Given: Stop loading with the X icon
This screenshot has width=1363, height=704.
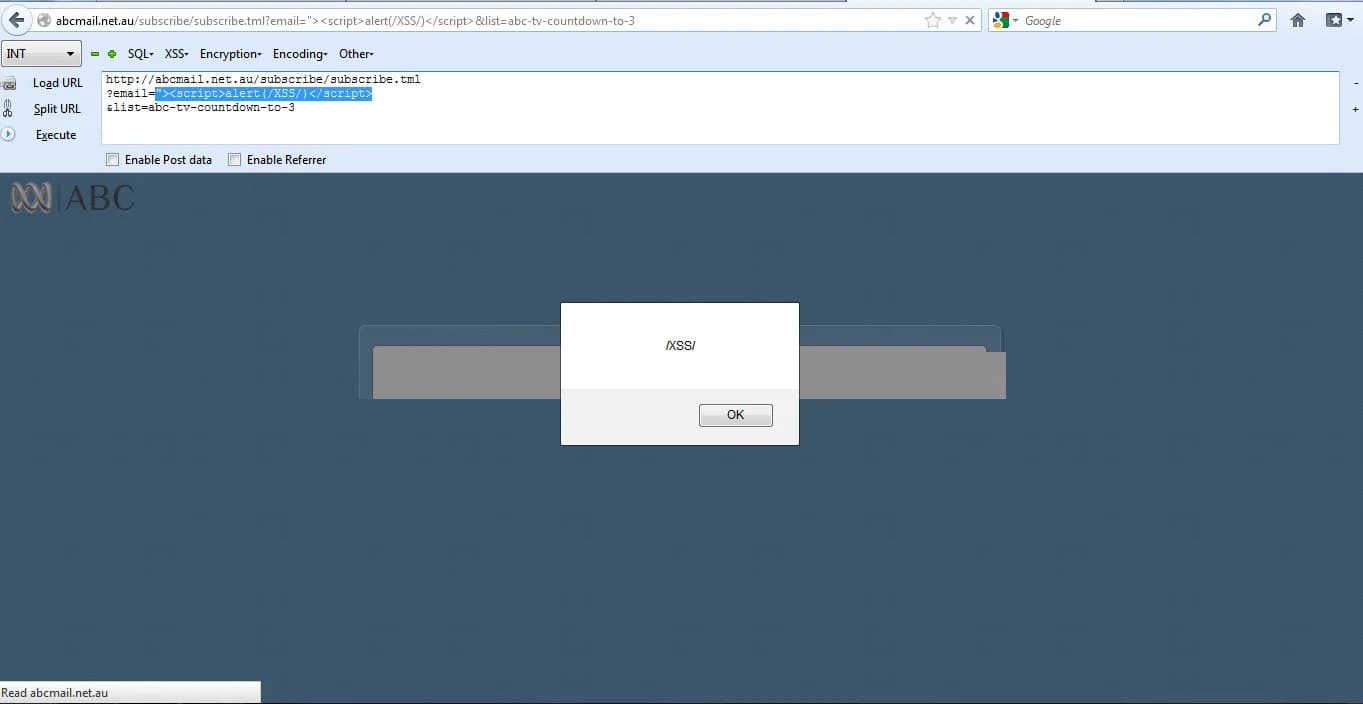Looking at the screenshot, I should pyautogui.click(x=970, y=21).
